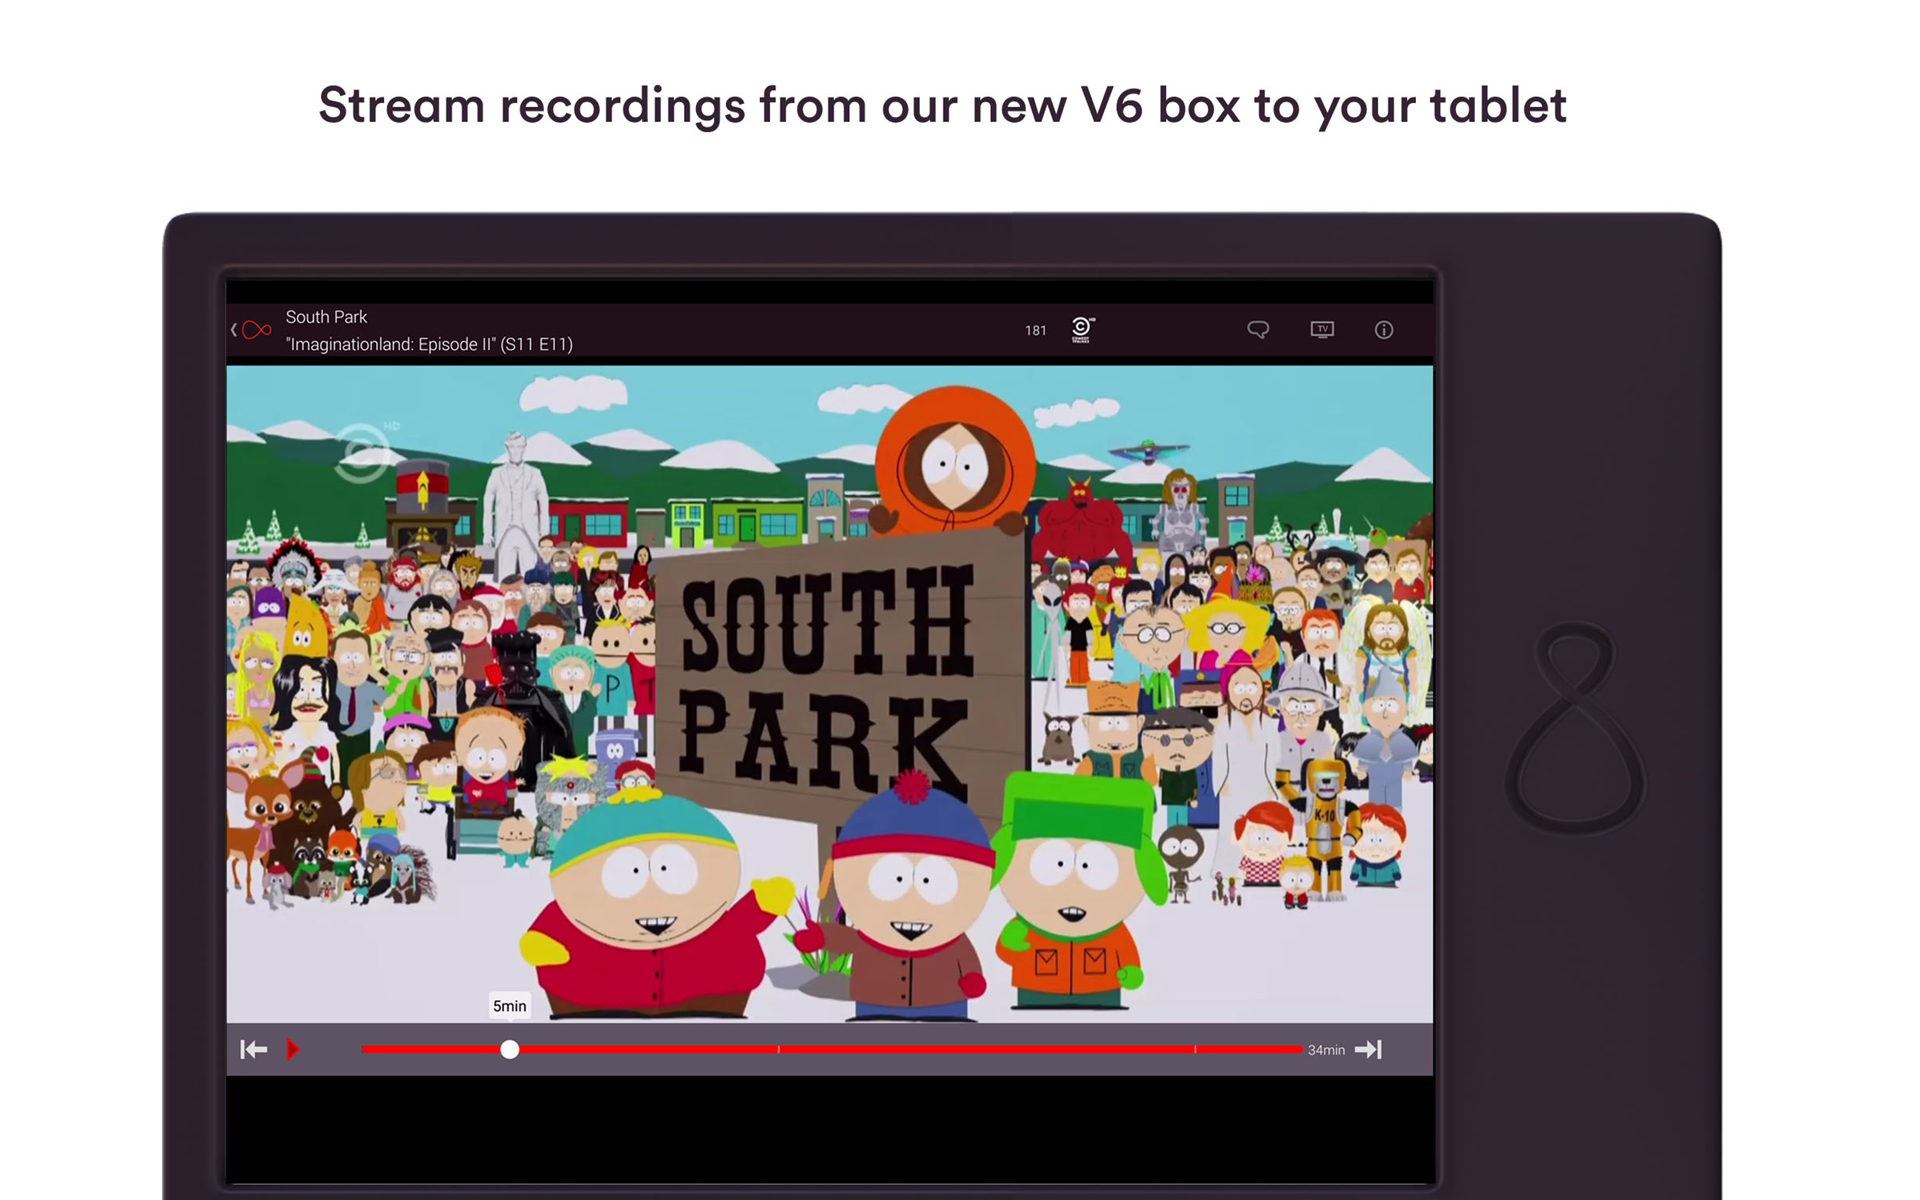The width and height of the screenshot is (1920, 1200).
Task: Open the speech bubble comment icon
Action: tap(1258, 329)
